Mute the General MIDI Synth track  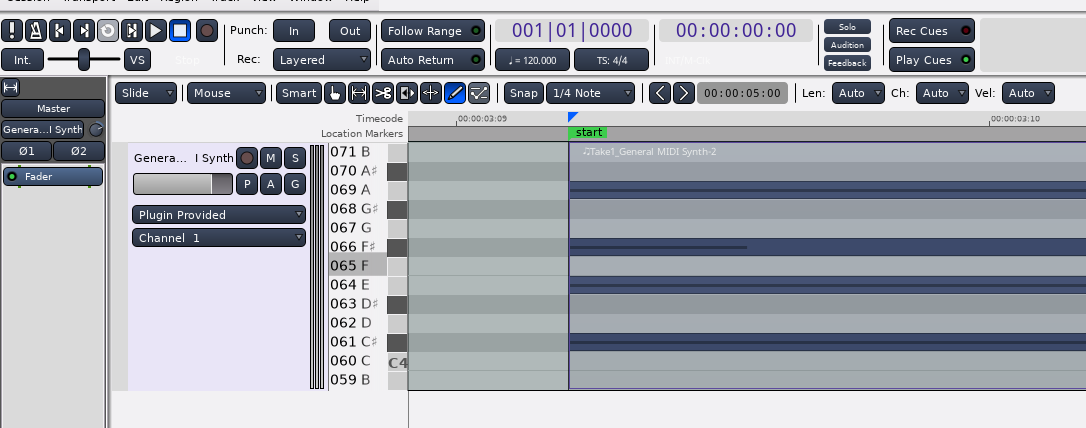pos(270,158)
